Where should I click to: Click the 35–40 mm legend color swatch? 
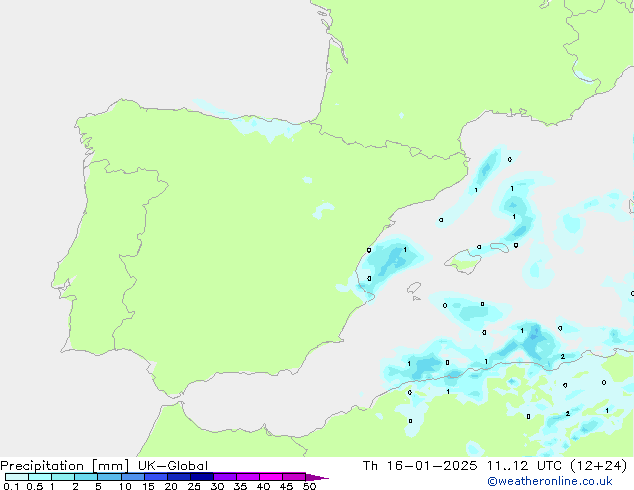(x=248, y=477)
